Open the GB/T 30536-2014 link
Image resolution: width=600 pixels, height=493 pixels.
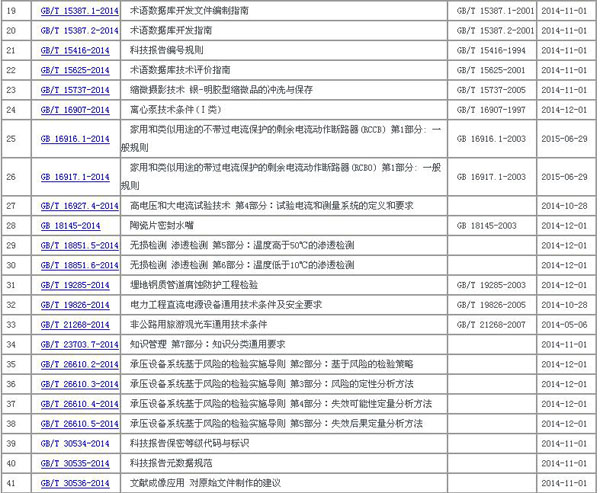(x=75, y=484)
